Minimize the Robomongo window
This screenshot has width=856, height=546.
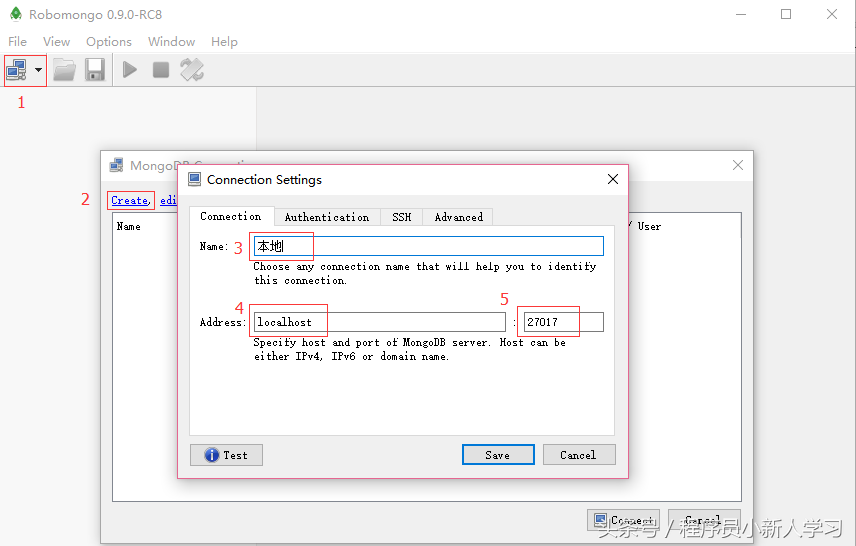(x=741, y=14)
